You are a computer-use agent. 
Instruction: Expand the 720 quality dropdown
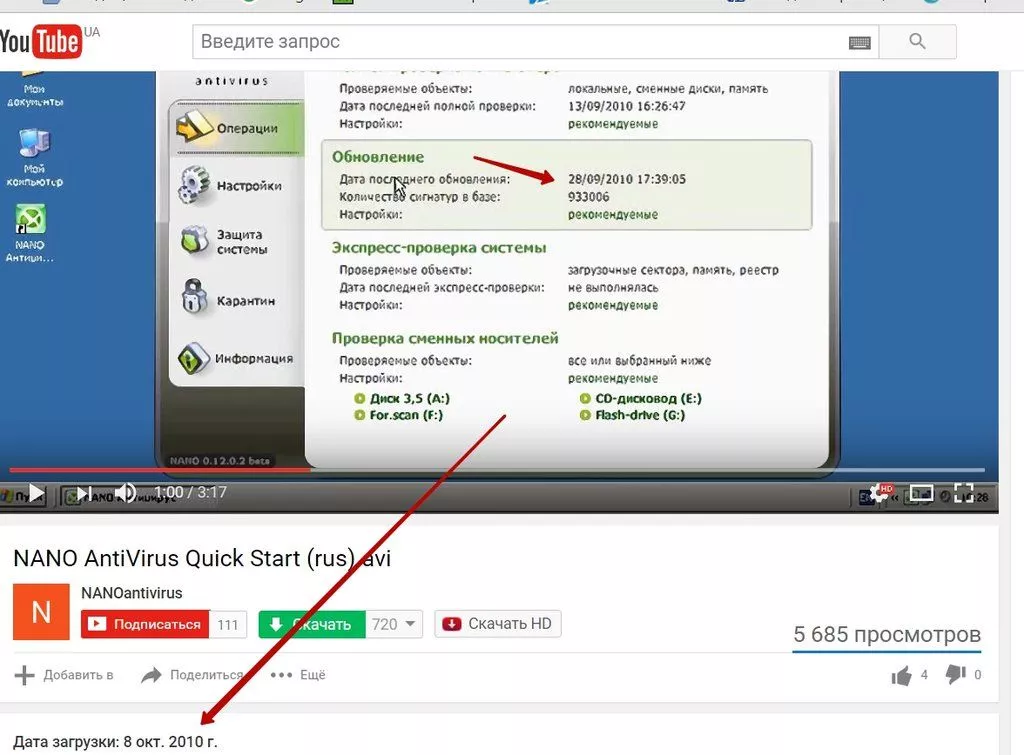point(396,624)
